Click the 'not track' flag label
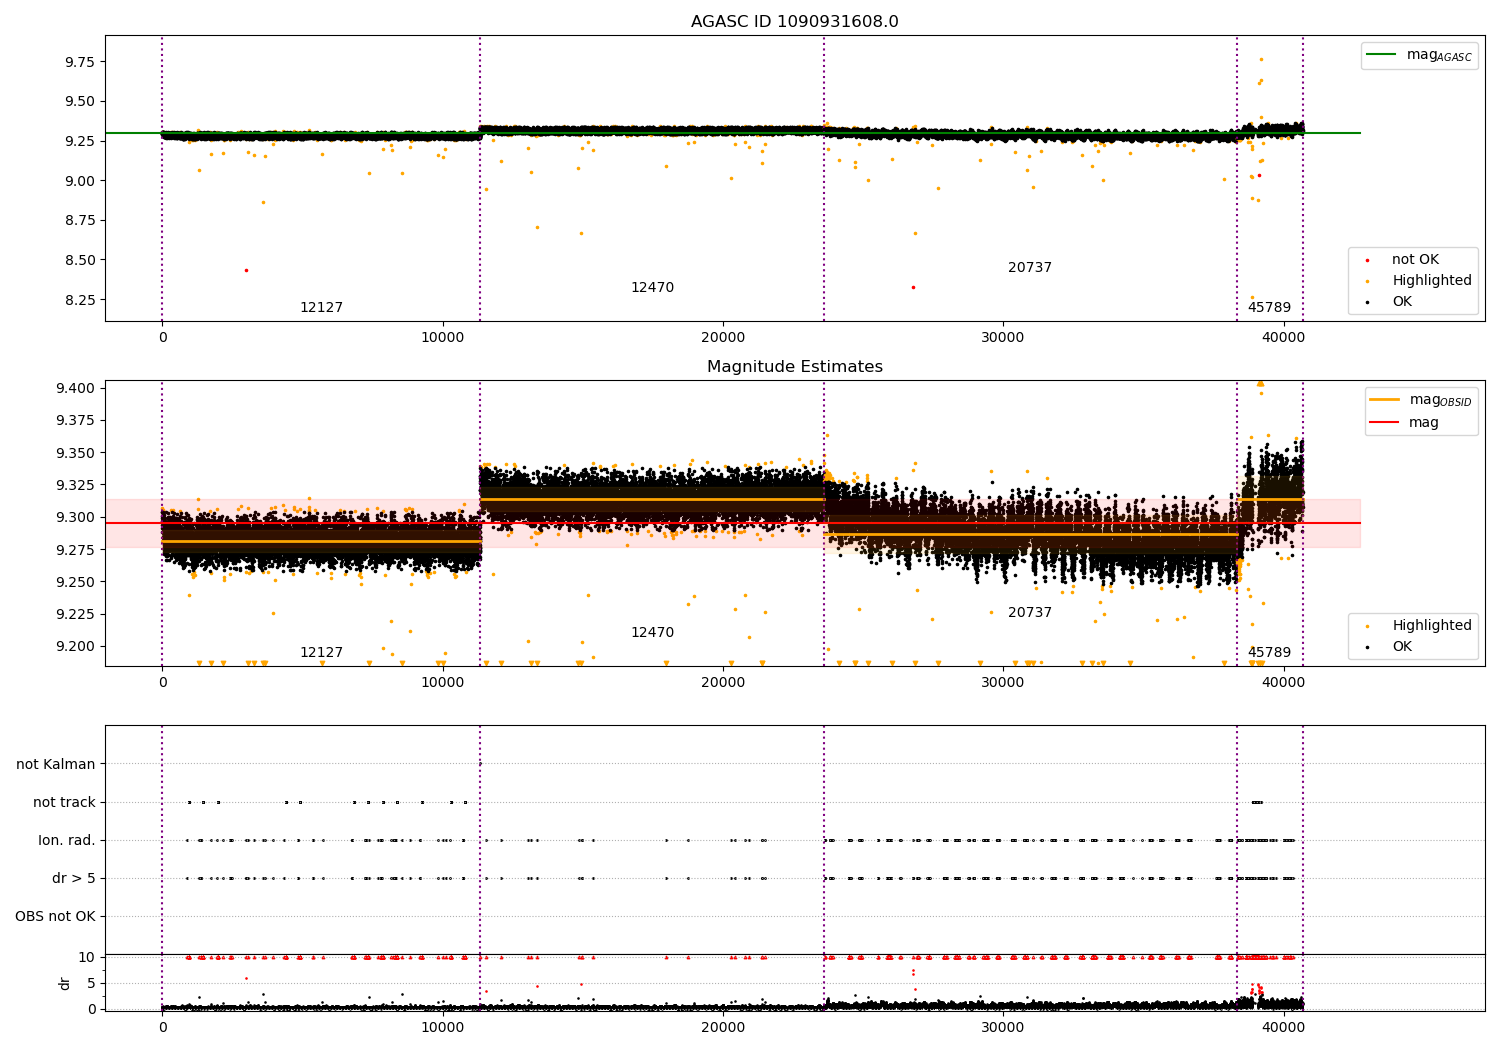The width and height of the screenshot is (1500, 1050). click(x=64, y=802)
